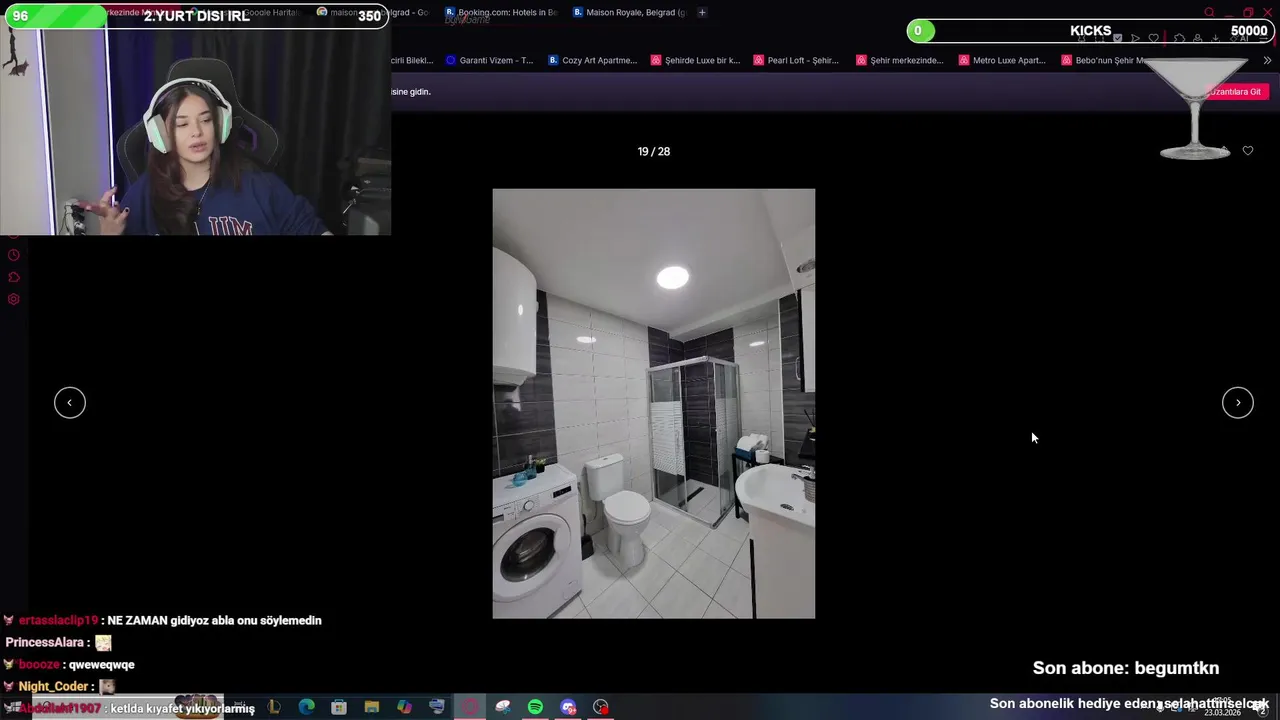The image size is (1280, 720).
Task: Switch to the Maison Royale, Belgrad tab
Action: 629,12
